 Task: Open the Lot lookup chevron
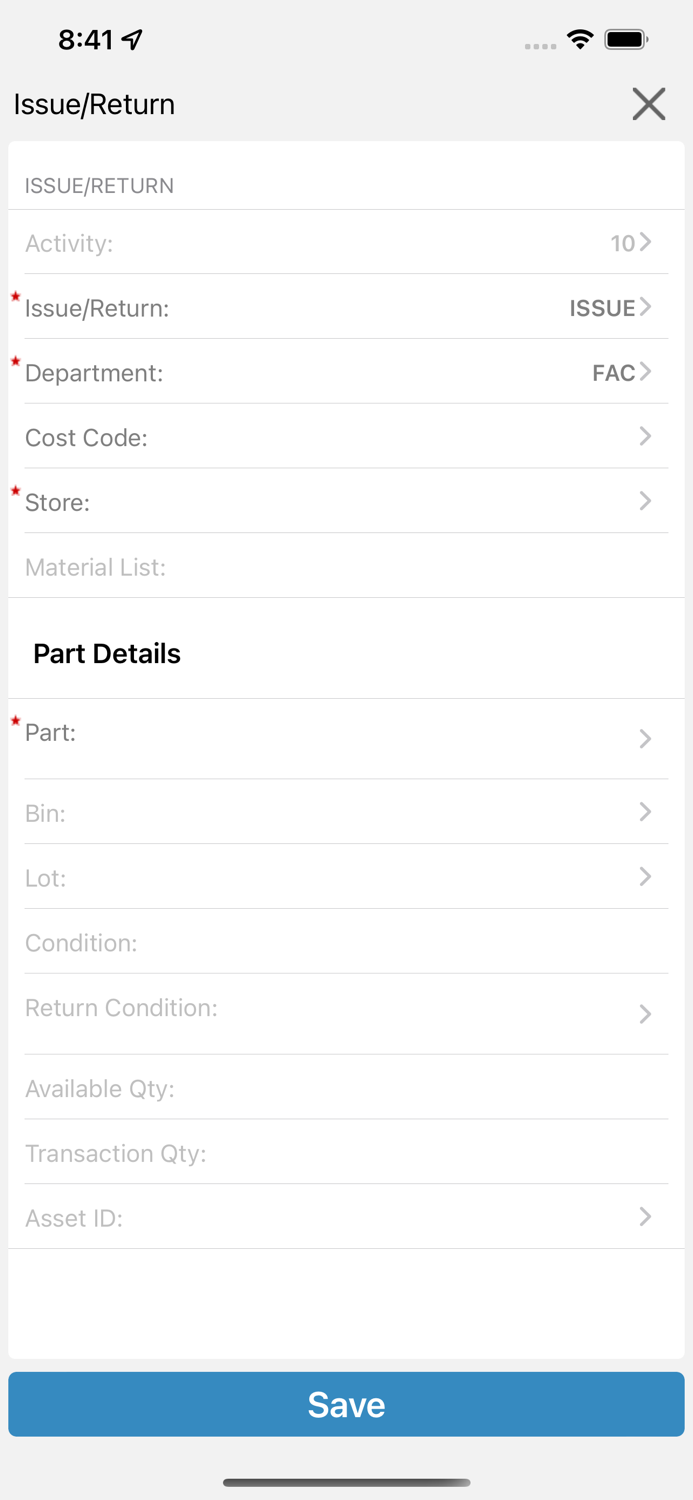[x=646, y=877]
